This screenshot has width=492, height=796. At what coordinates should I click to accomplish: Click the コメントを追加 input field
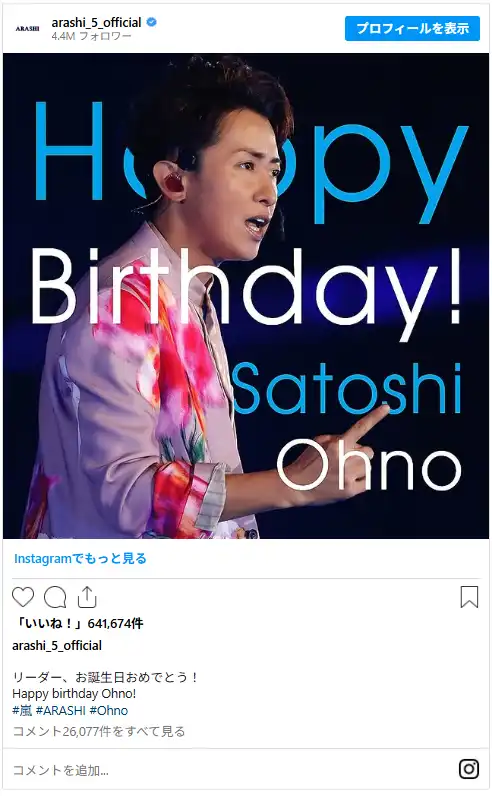tap(228, 770)
